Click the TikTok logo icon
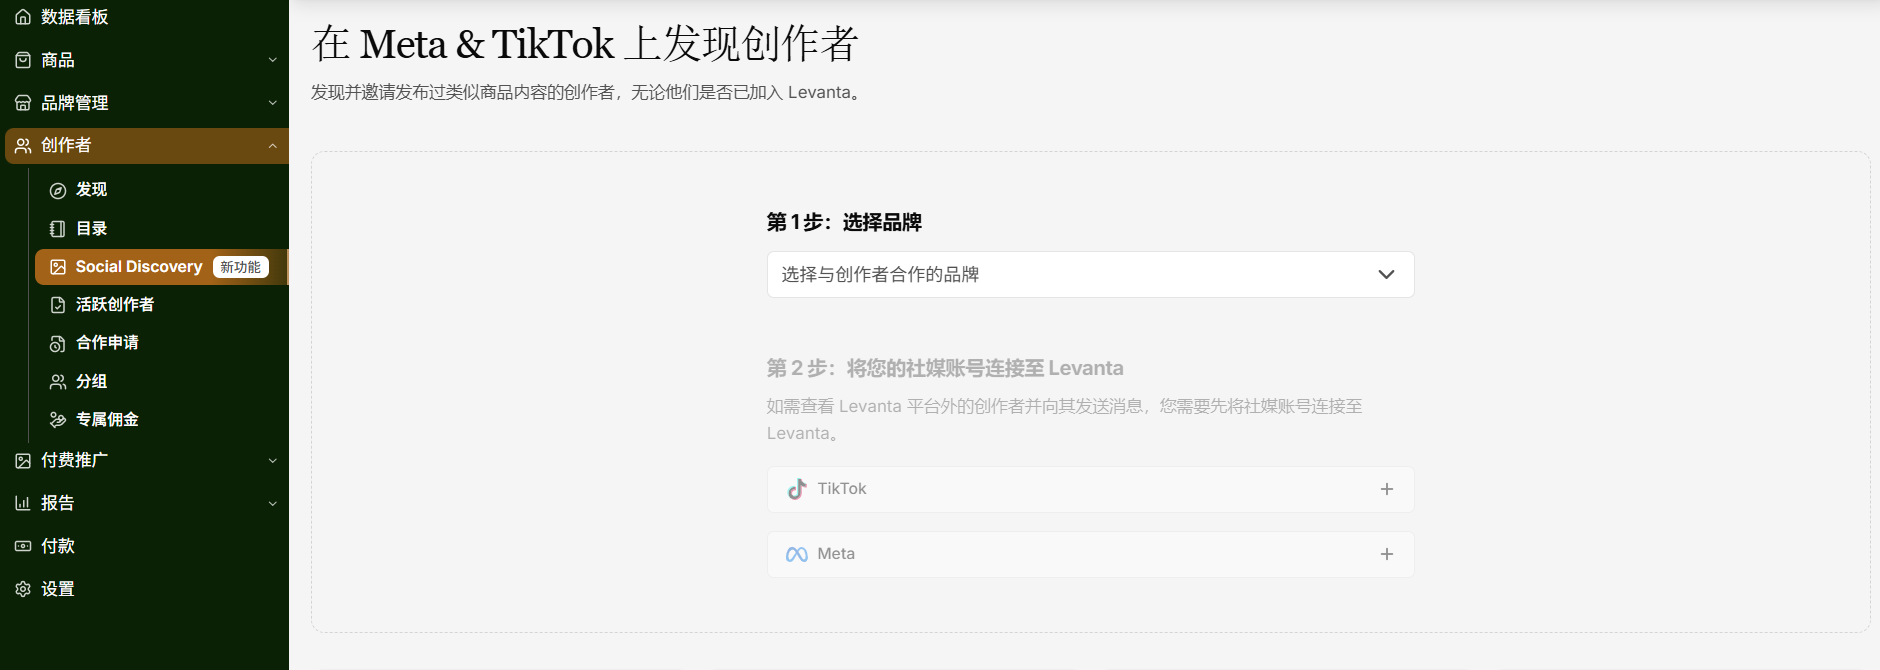This screenshot has height=670, width=1880. click(797, 489)
